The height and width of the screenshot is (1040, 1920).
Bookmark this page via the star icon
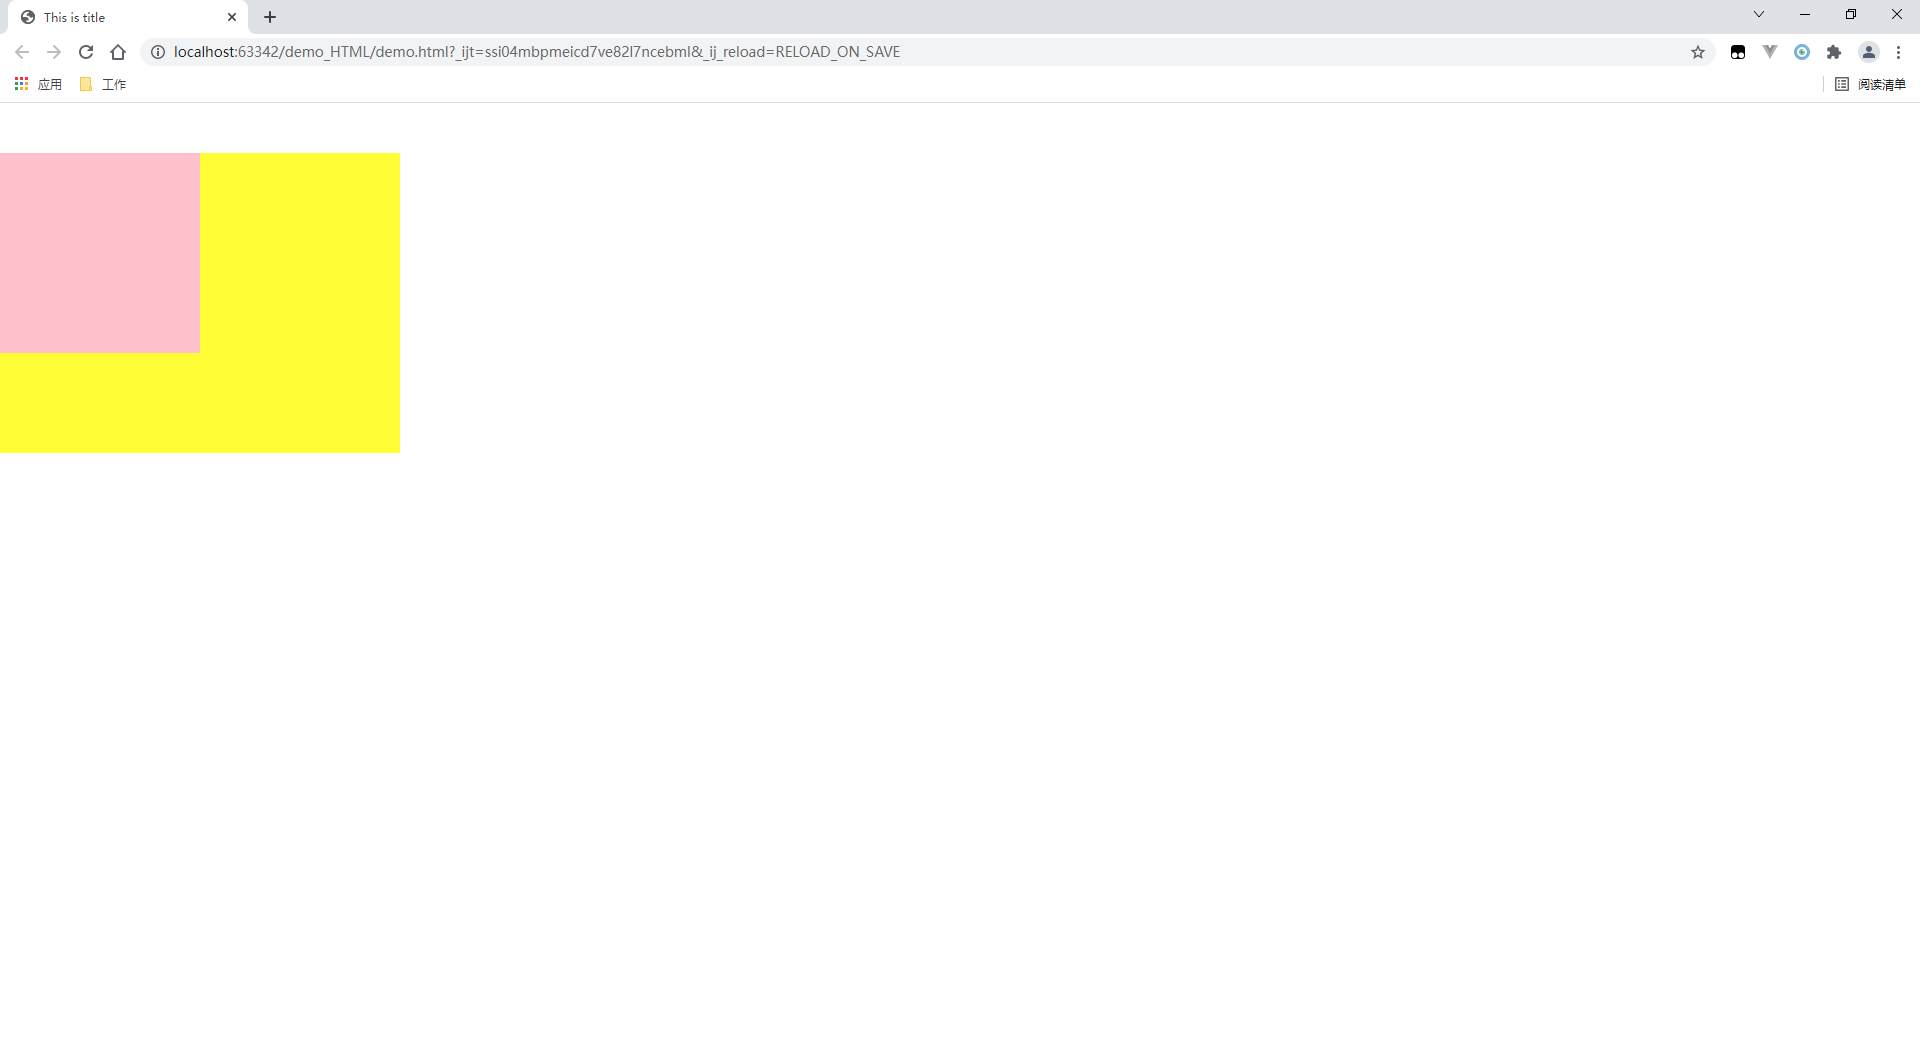[x=1698, y=51]
